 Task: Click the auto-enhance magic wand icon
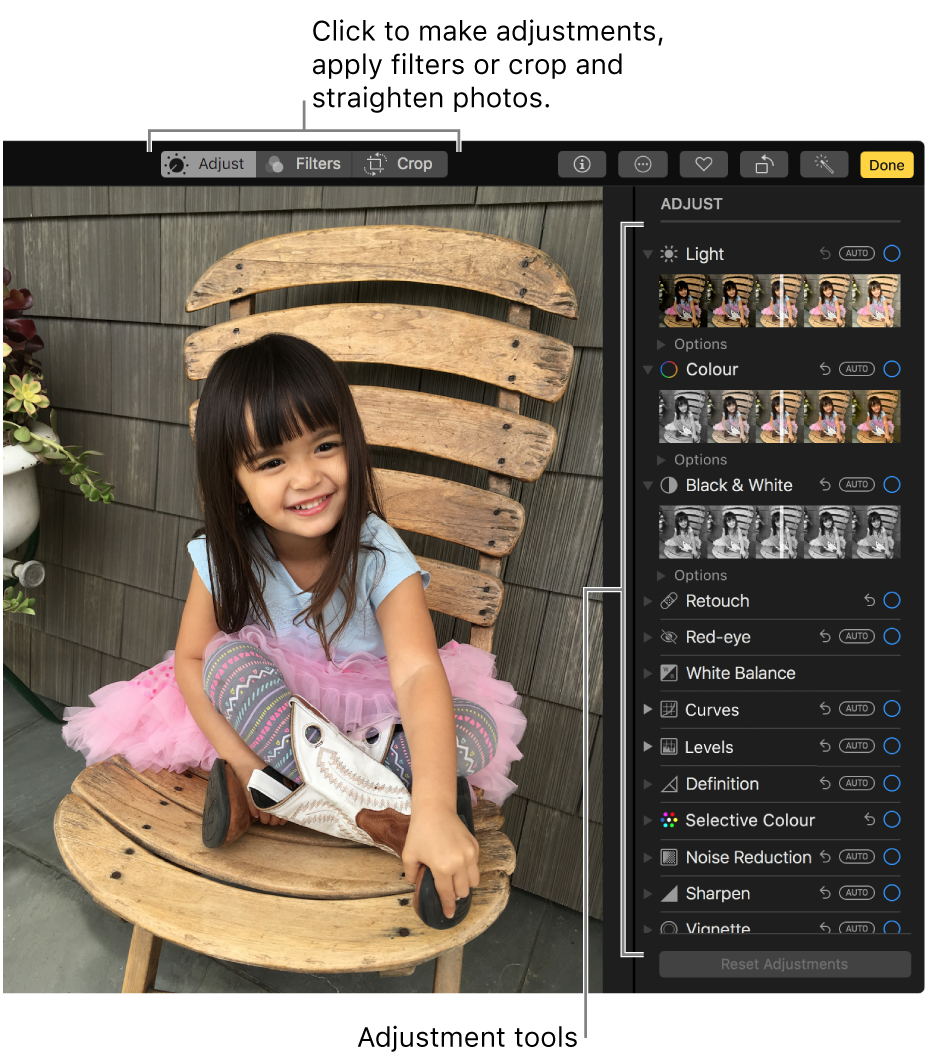coord(823,164)
